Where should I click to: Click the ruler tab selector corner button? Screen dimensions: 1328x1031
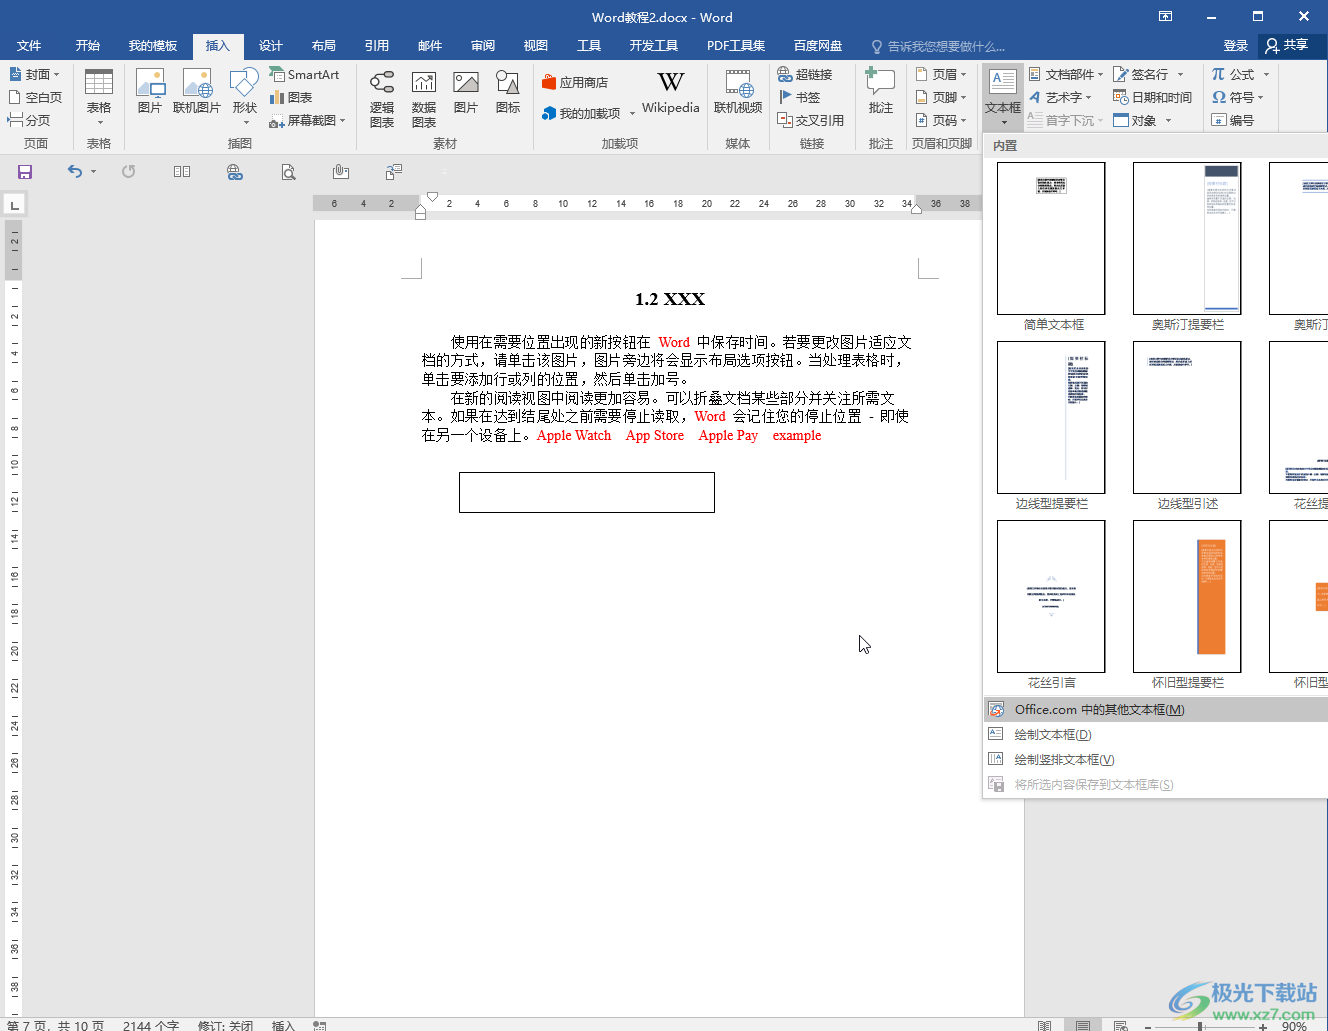(14, 205)
